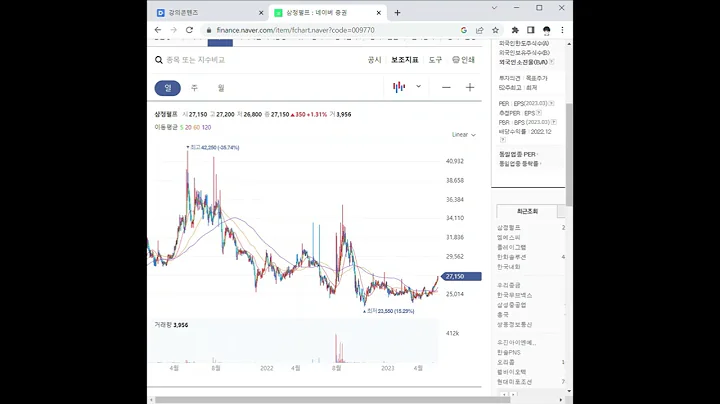Expand the chart type dropdown arrow
The width and height of the screenshot is (720, 404).
[418, 86]
